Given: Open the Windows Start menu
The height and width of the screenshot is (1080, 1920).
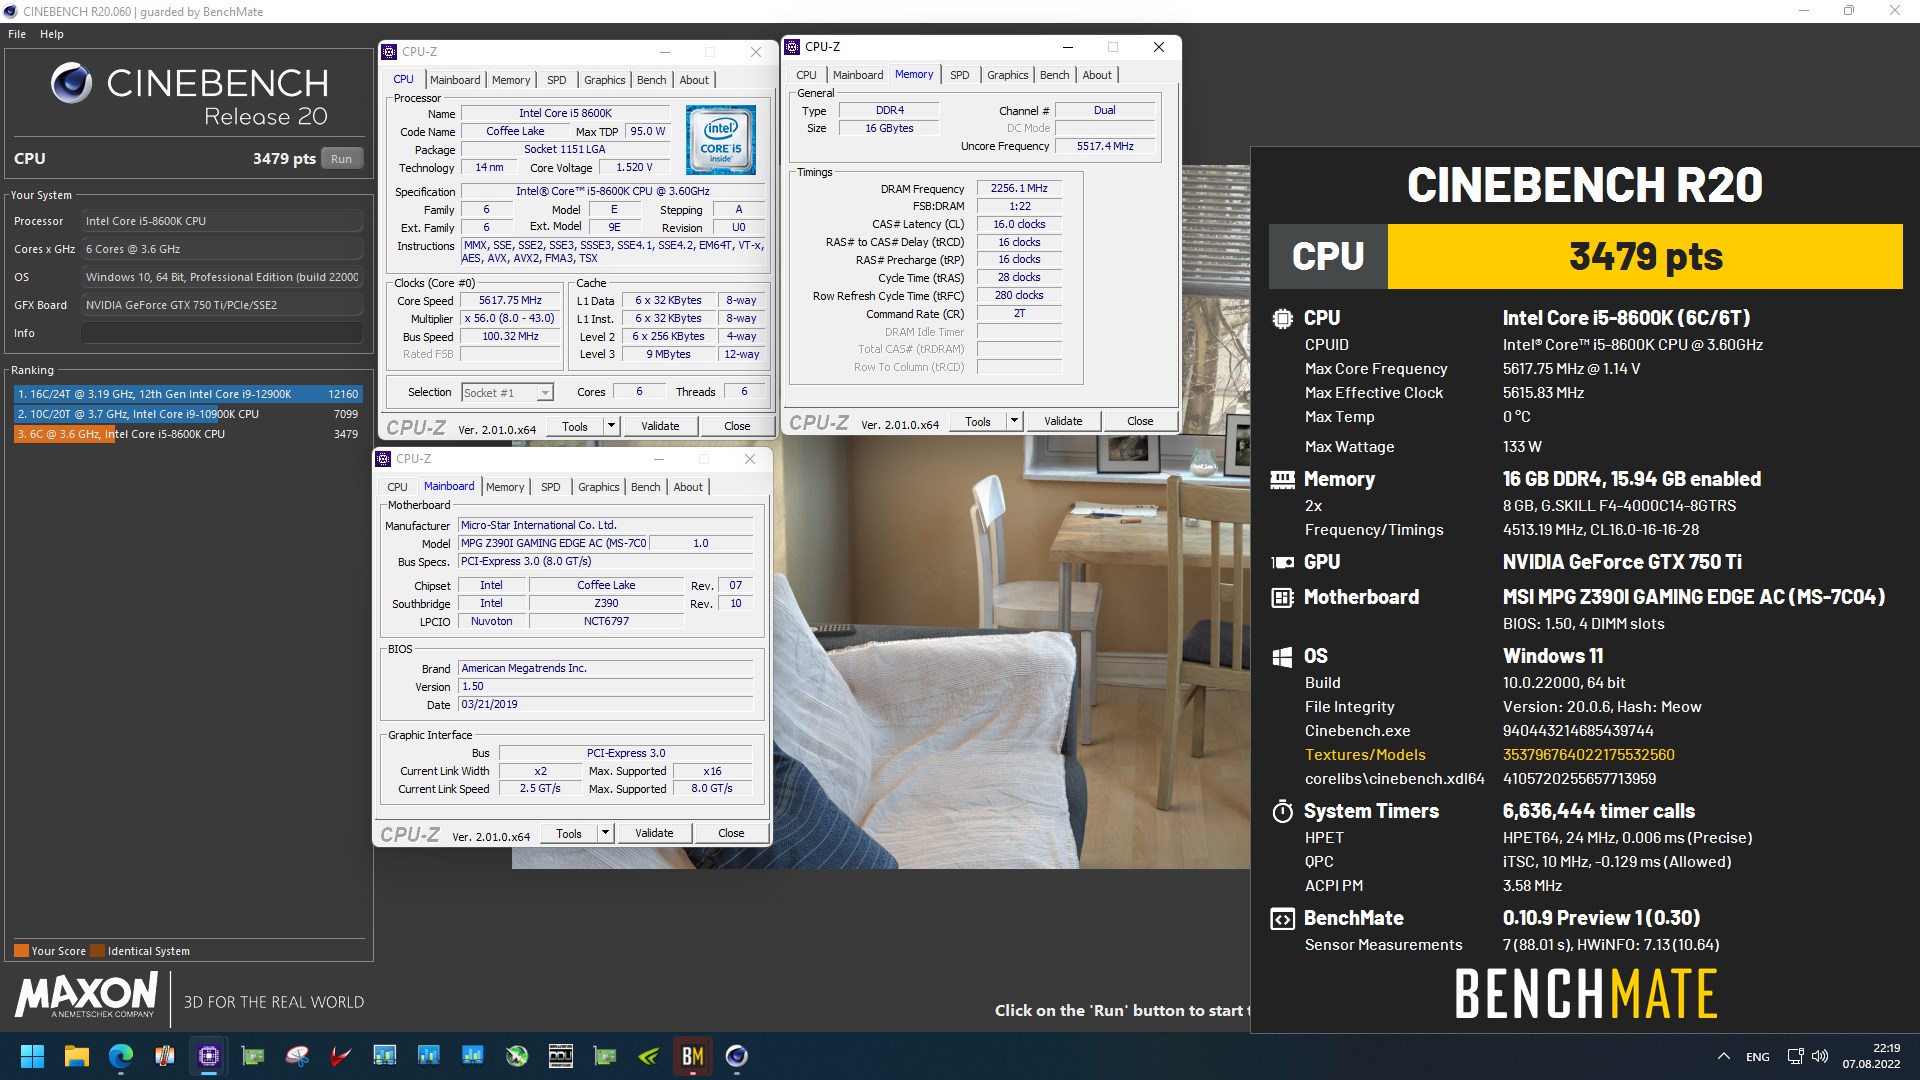Looking at the screenshot, I should tap(32, 1056).
